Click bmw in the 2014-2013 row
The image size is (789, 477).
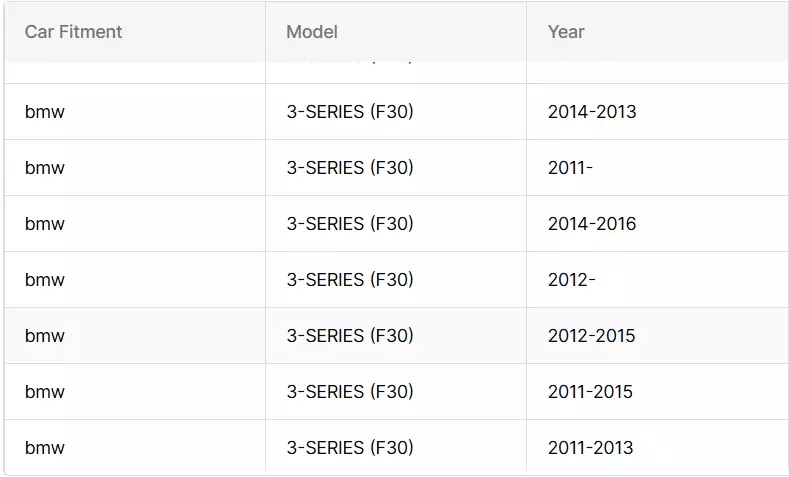[45, 112]
